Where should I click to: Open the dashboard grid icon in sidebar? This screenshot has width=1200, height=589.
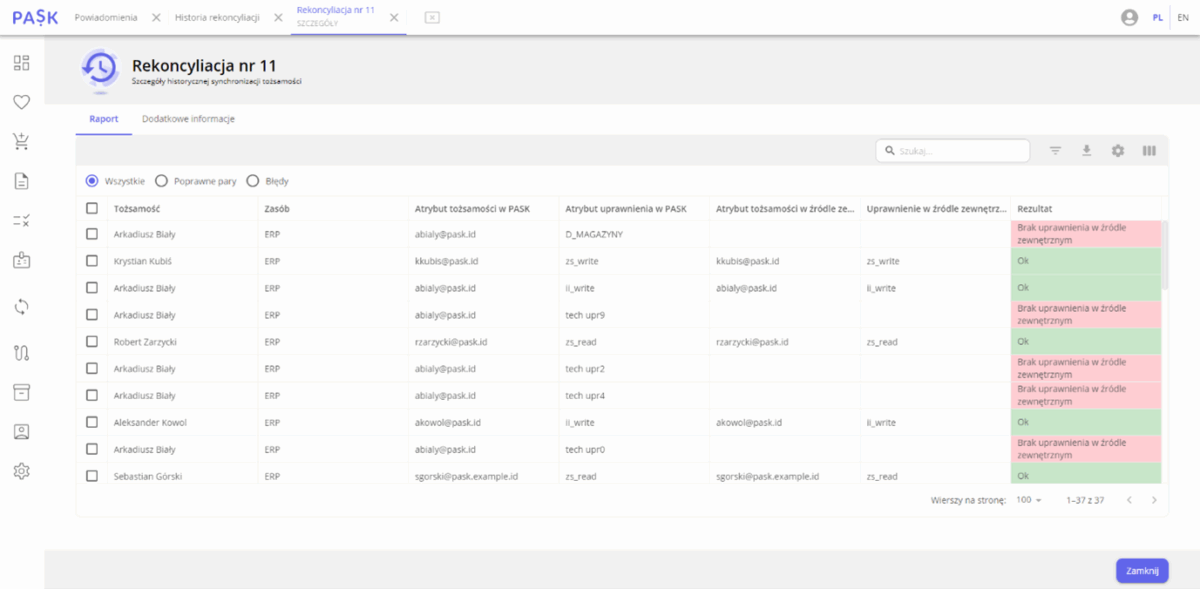[21, 63]
